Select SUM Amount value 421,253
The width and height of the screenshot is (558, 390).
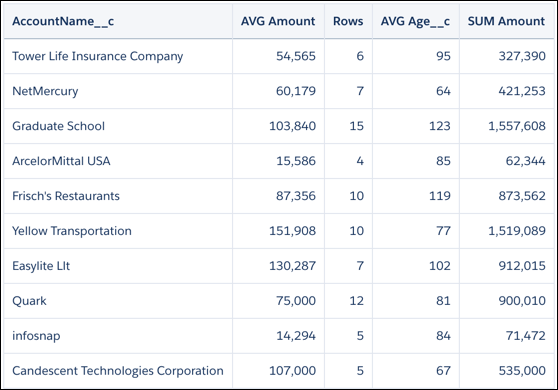[x=522, y=91]
